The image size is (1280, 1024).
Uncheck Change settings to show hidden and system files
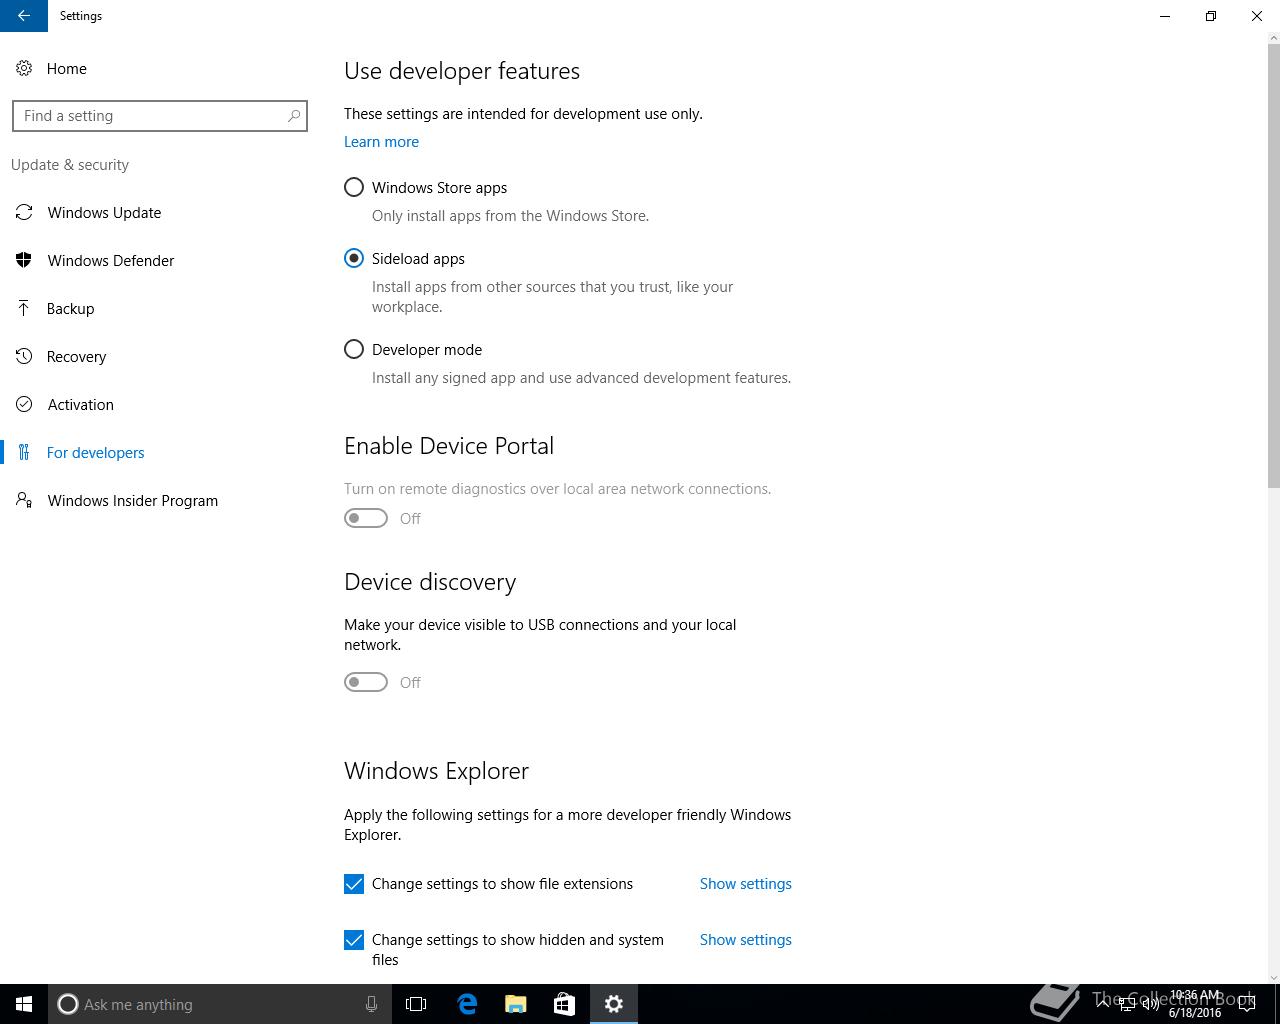point(354,940)
